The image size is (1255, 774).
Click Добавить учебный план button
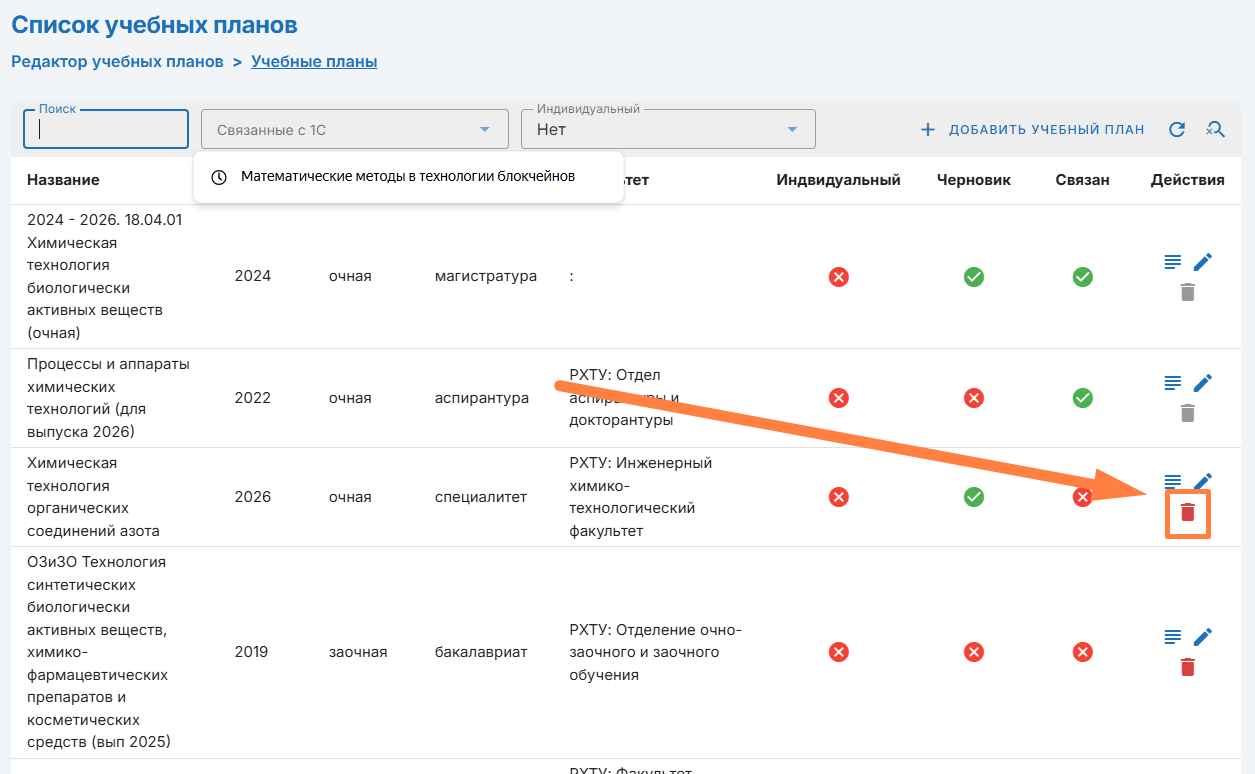[x=1032, y=129]
